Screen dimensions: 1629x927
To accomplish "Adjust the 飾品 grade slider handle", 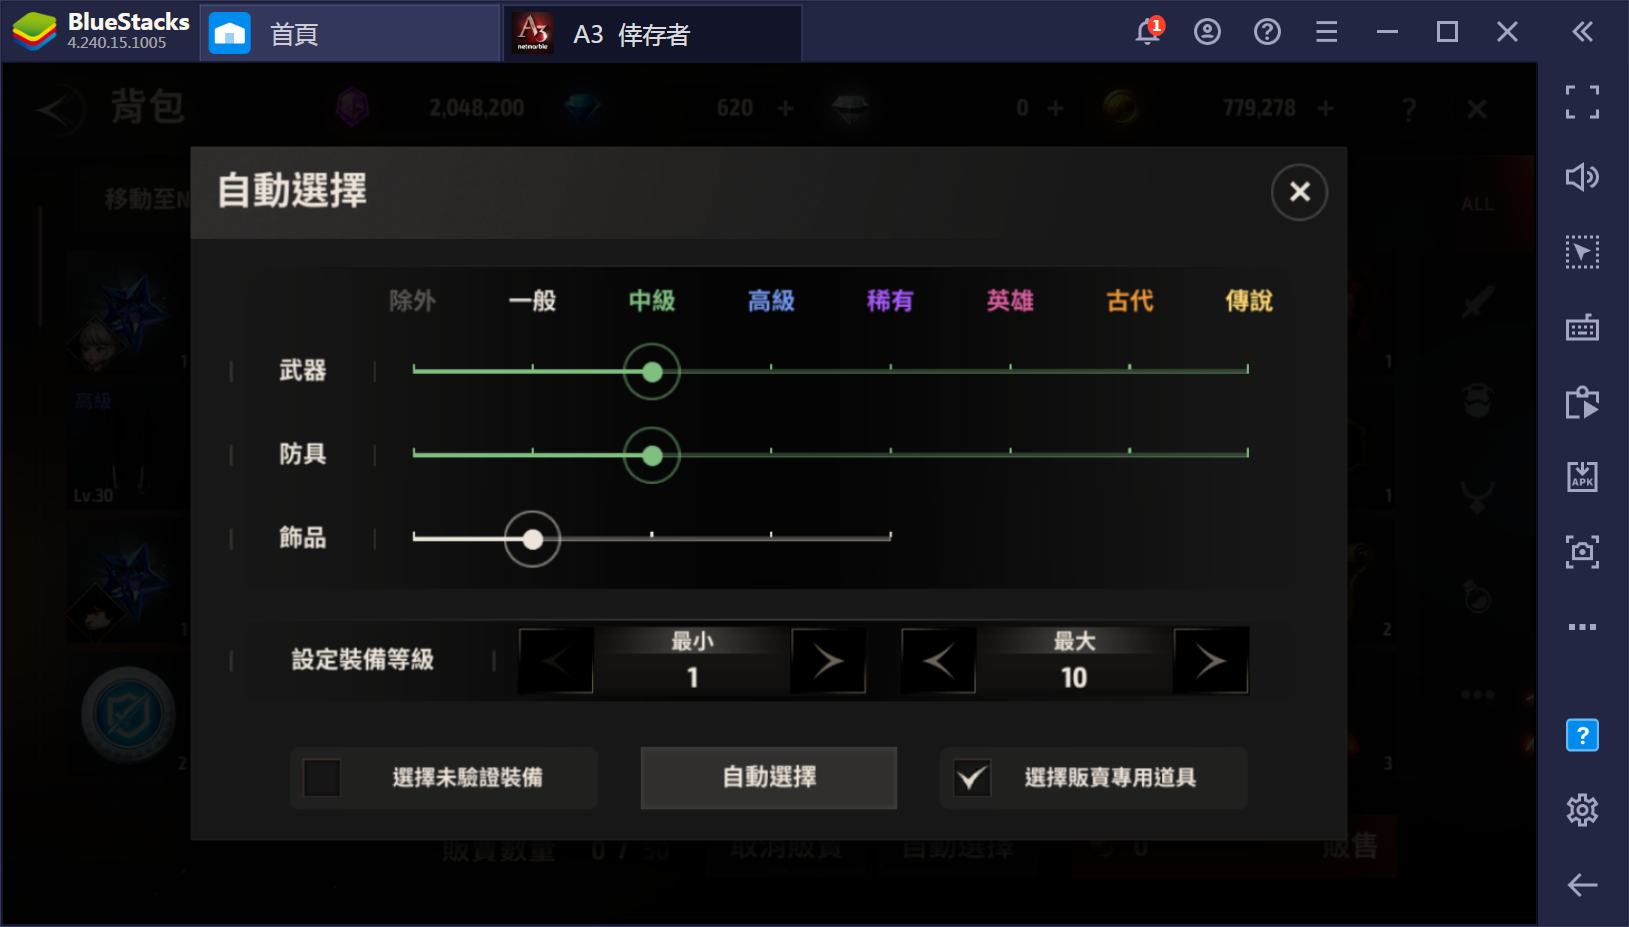I will tap(533, 540).
